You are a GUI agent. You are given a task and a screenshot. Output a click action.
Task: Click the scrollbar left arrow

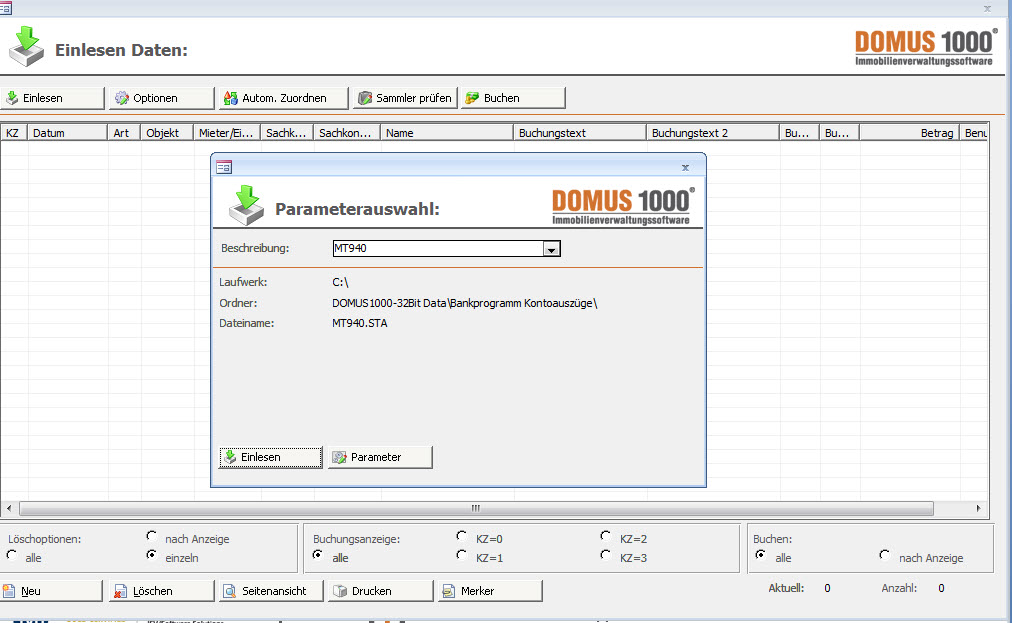pyautogui.click(x=9, y=508)
